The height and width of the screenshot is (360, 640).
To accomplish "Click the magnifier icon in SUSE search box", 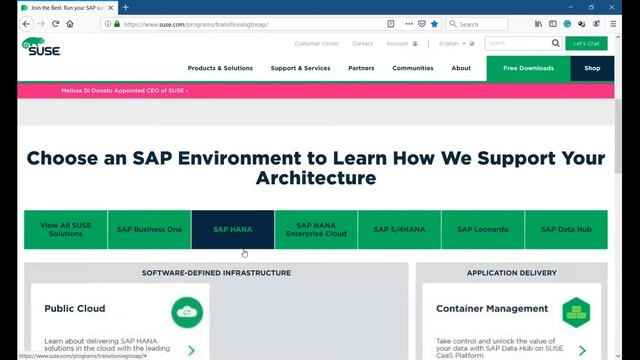I will tap(556, 43).
